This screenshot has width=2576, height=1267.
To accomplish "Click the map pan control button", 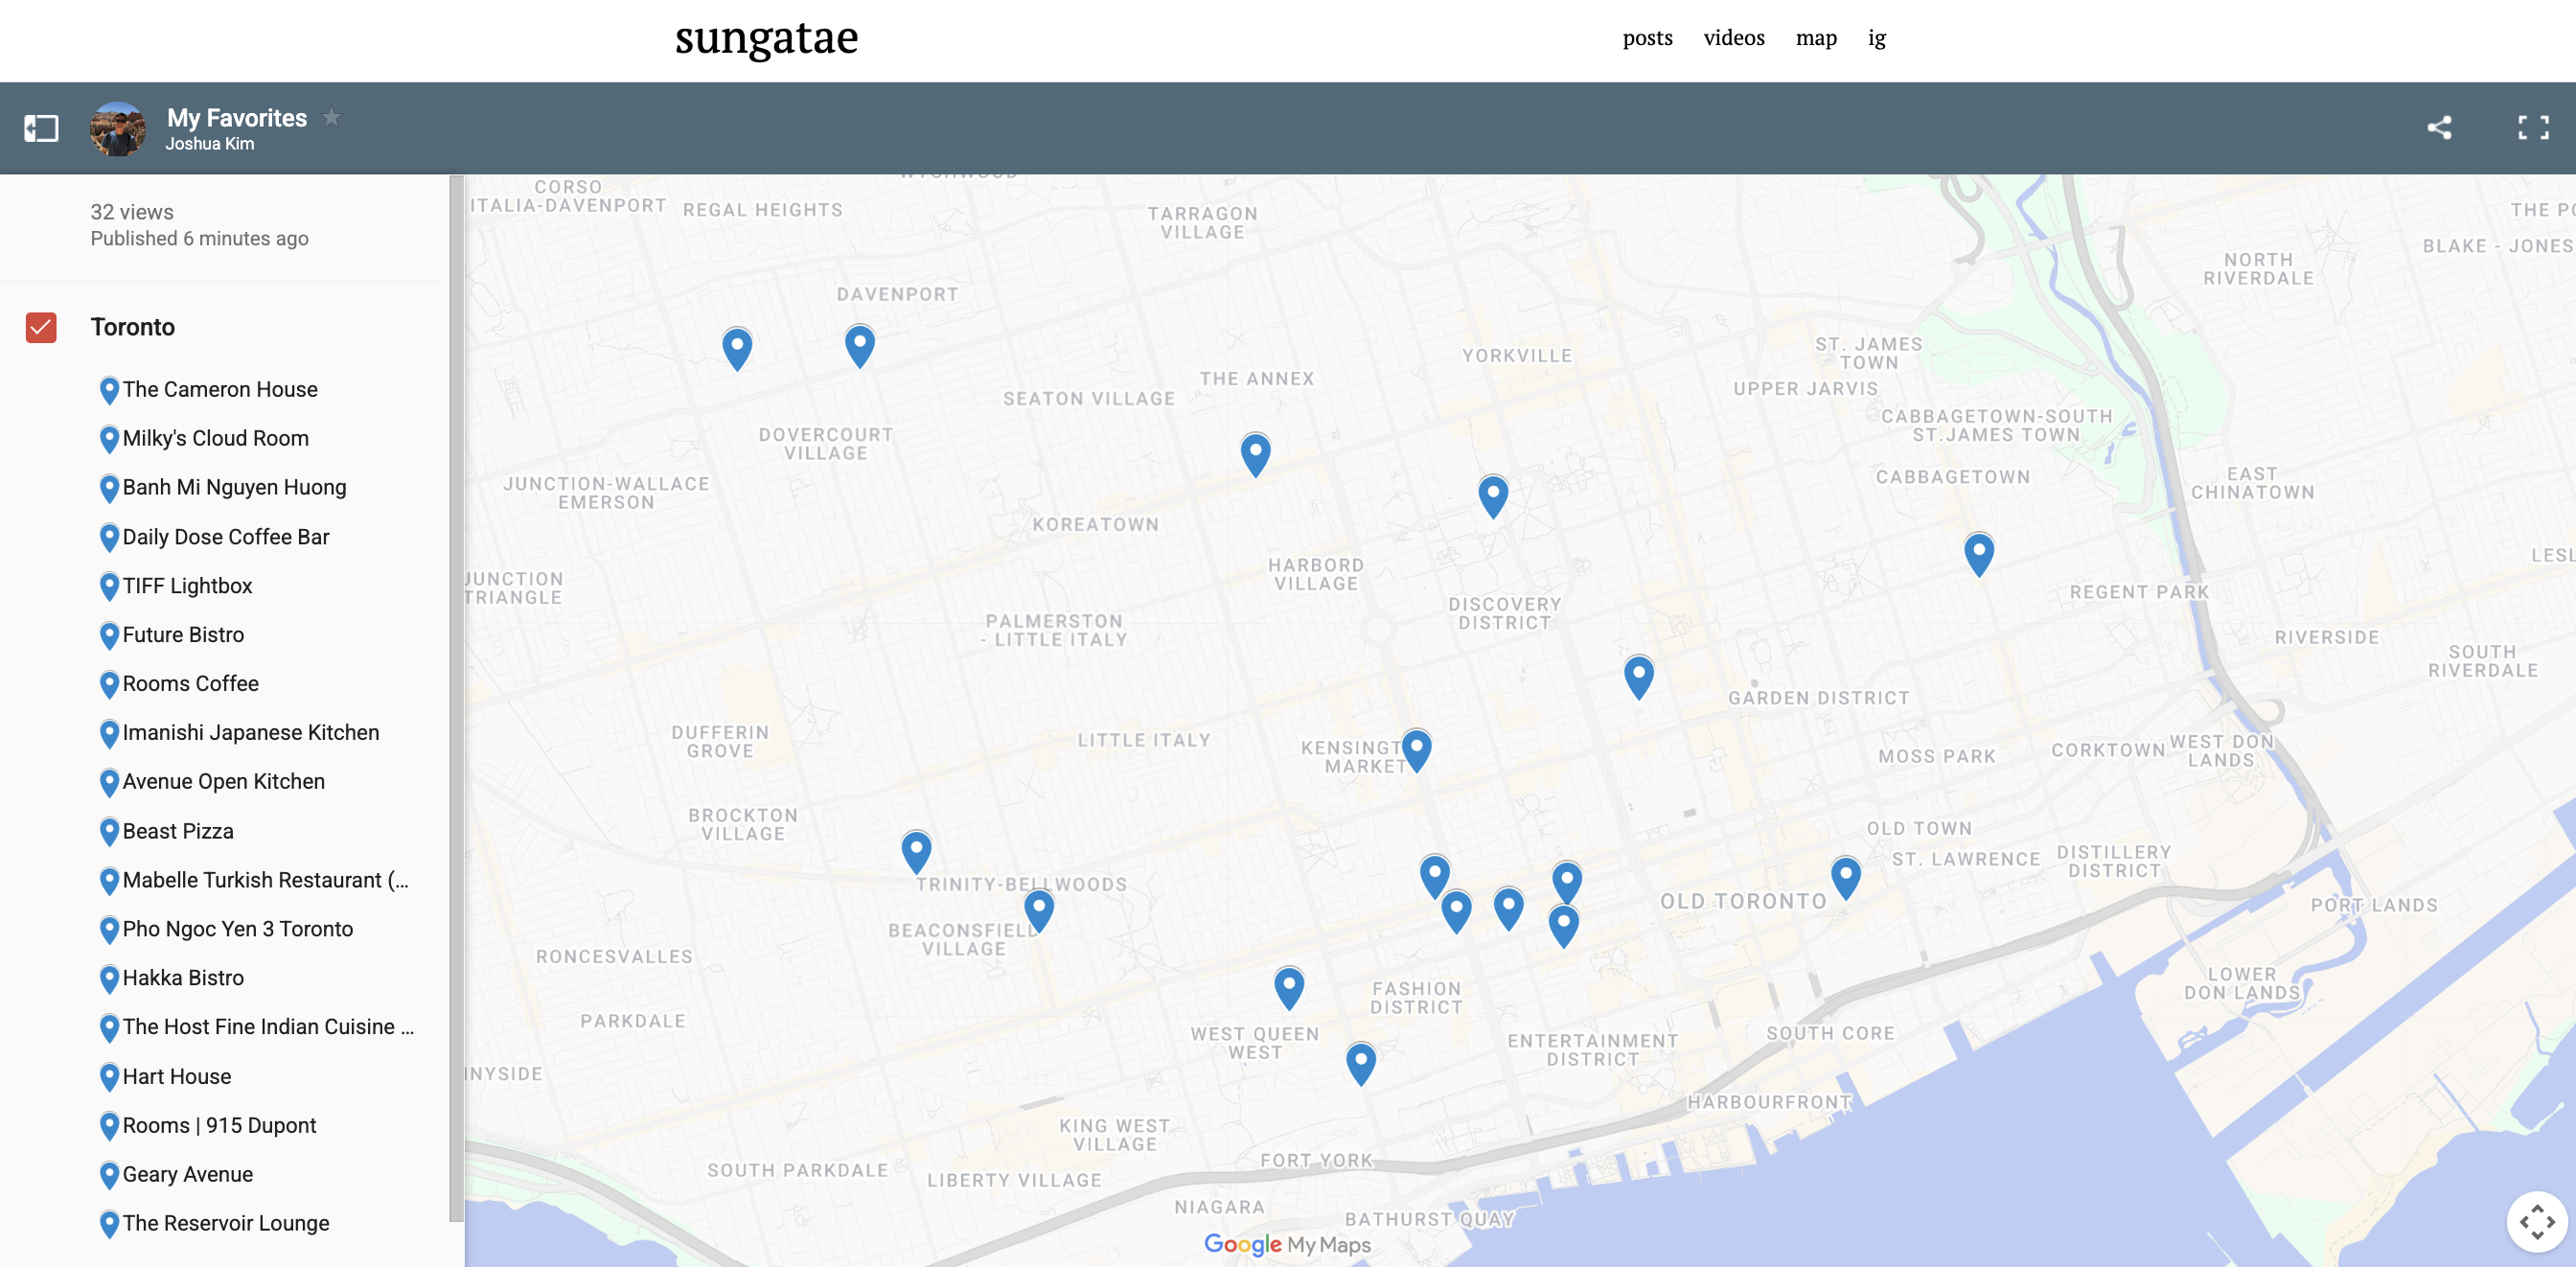I will [2537, 1221].
